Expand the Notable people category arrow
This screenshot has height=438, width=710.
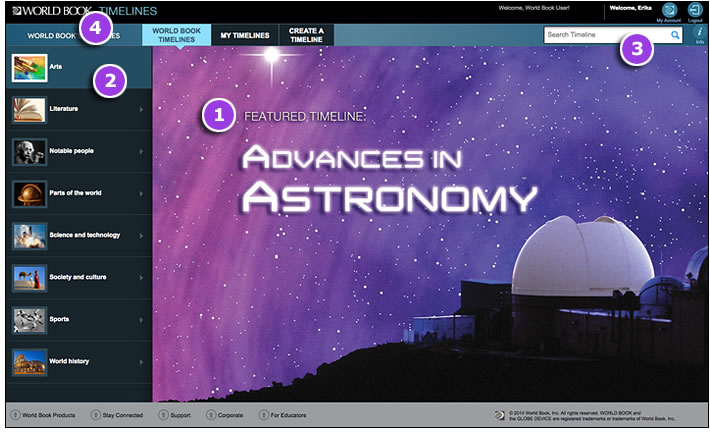[141, 151]
